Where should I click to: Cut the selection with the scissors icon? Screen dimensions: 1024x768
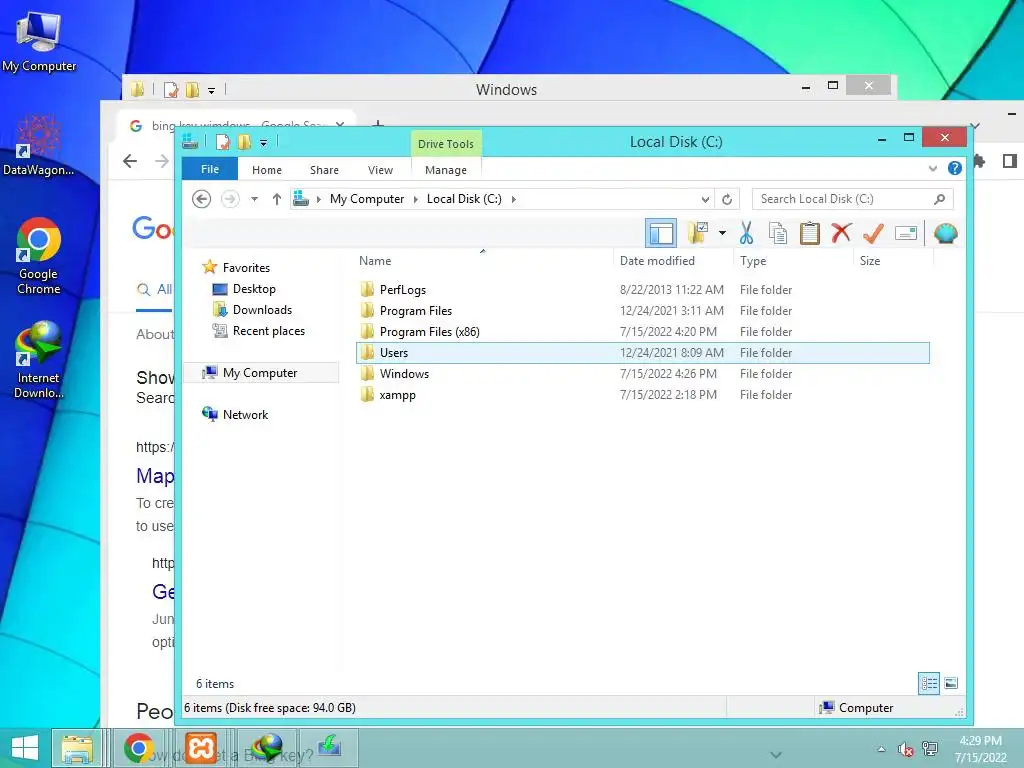[x=746, y=233]
